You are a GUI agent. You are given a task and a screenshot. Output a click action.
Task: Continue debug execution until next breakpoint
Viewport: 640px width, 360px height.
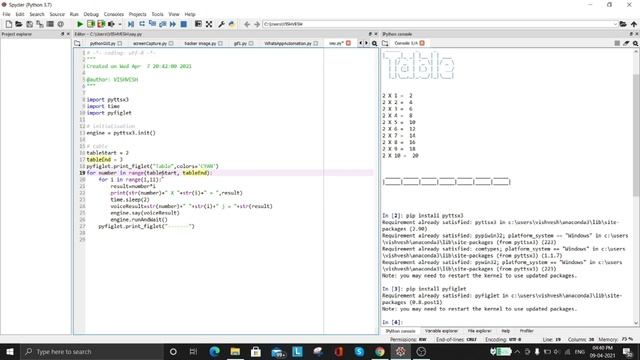coord(173,24)
